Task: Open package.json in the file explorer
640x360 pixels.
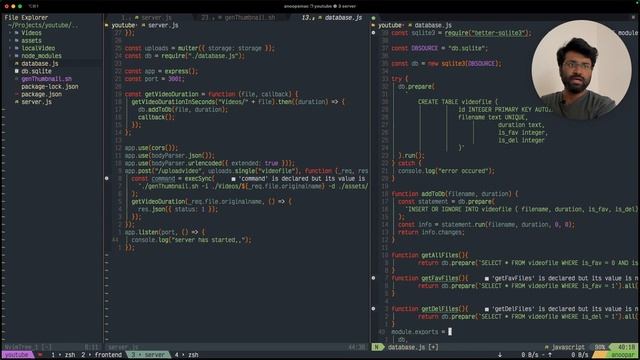Action: pos(42,94)
